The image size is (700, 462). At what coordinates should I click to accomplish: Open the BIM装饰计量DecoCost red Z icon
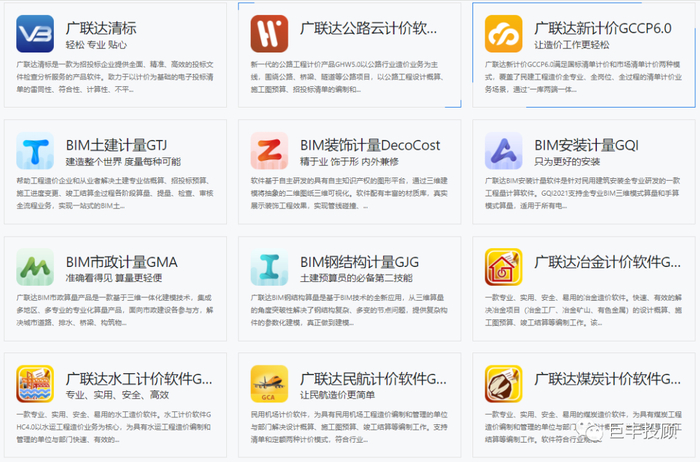(269, 151)
